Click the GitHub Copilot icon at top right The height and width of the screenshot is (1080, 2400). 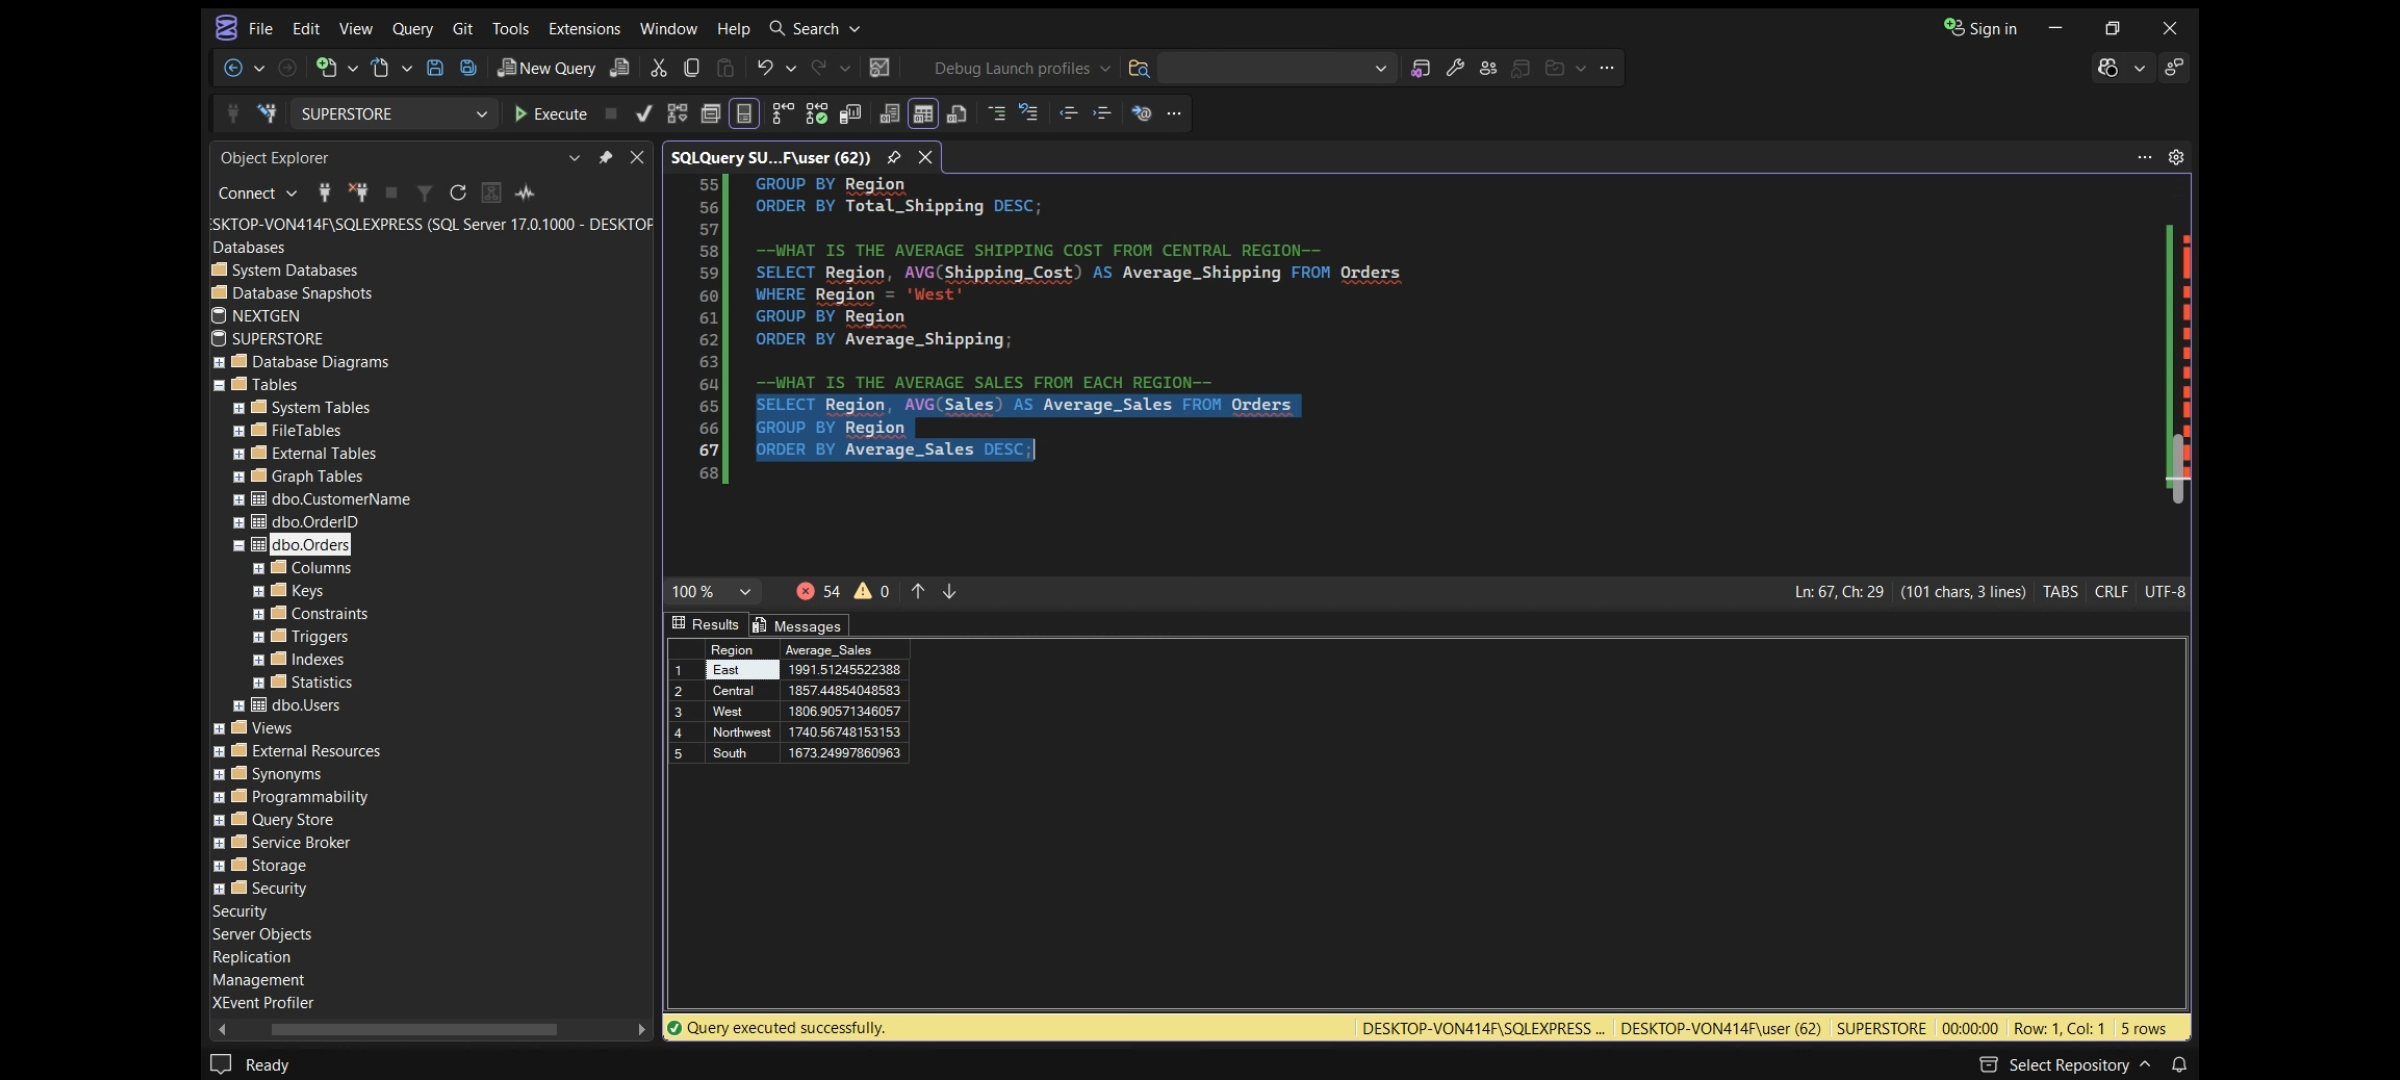pos(2108,68)
